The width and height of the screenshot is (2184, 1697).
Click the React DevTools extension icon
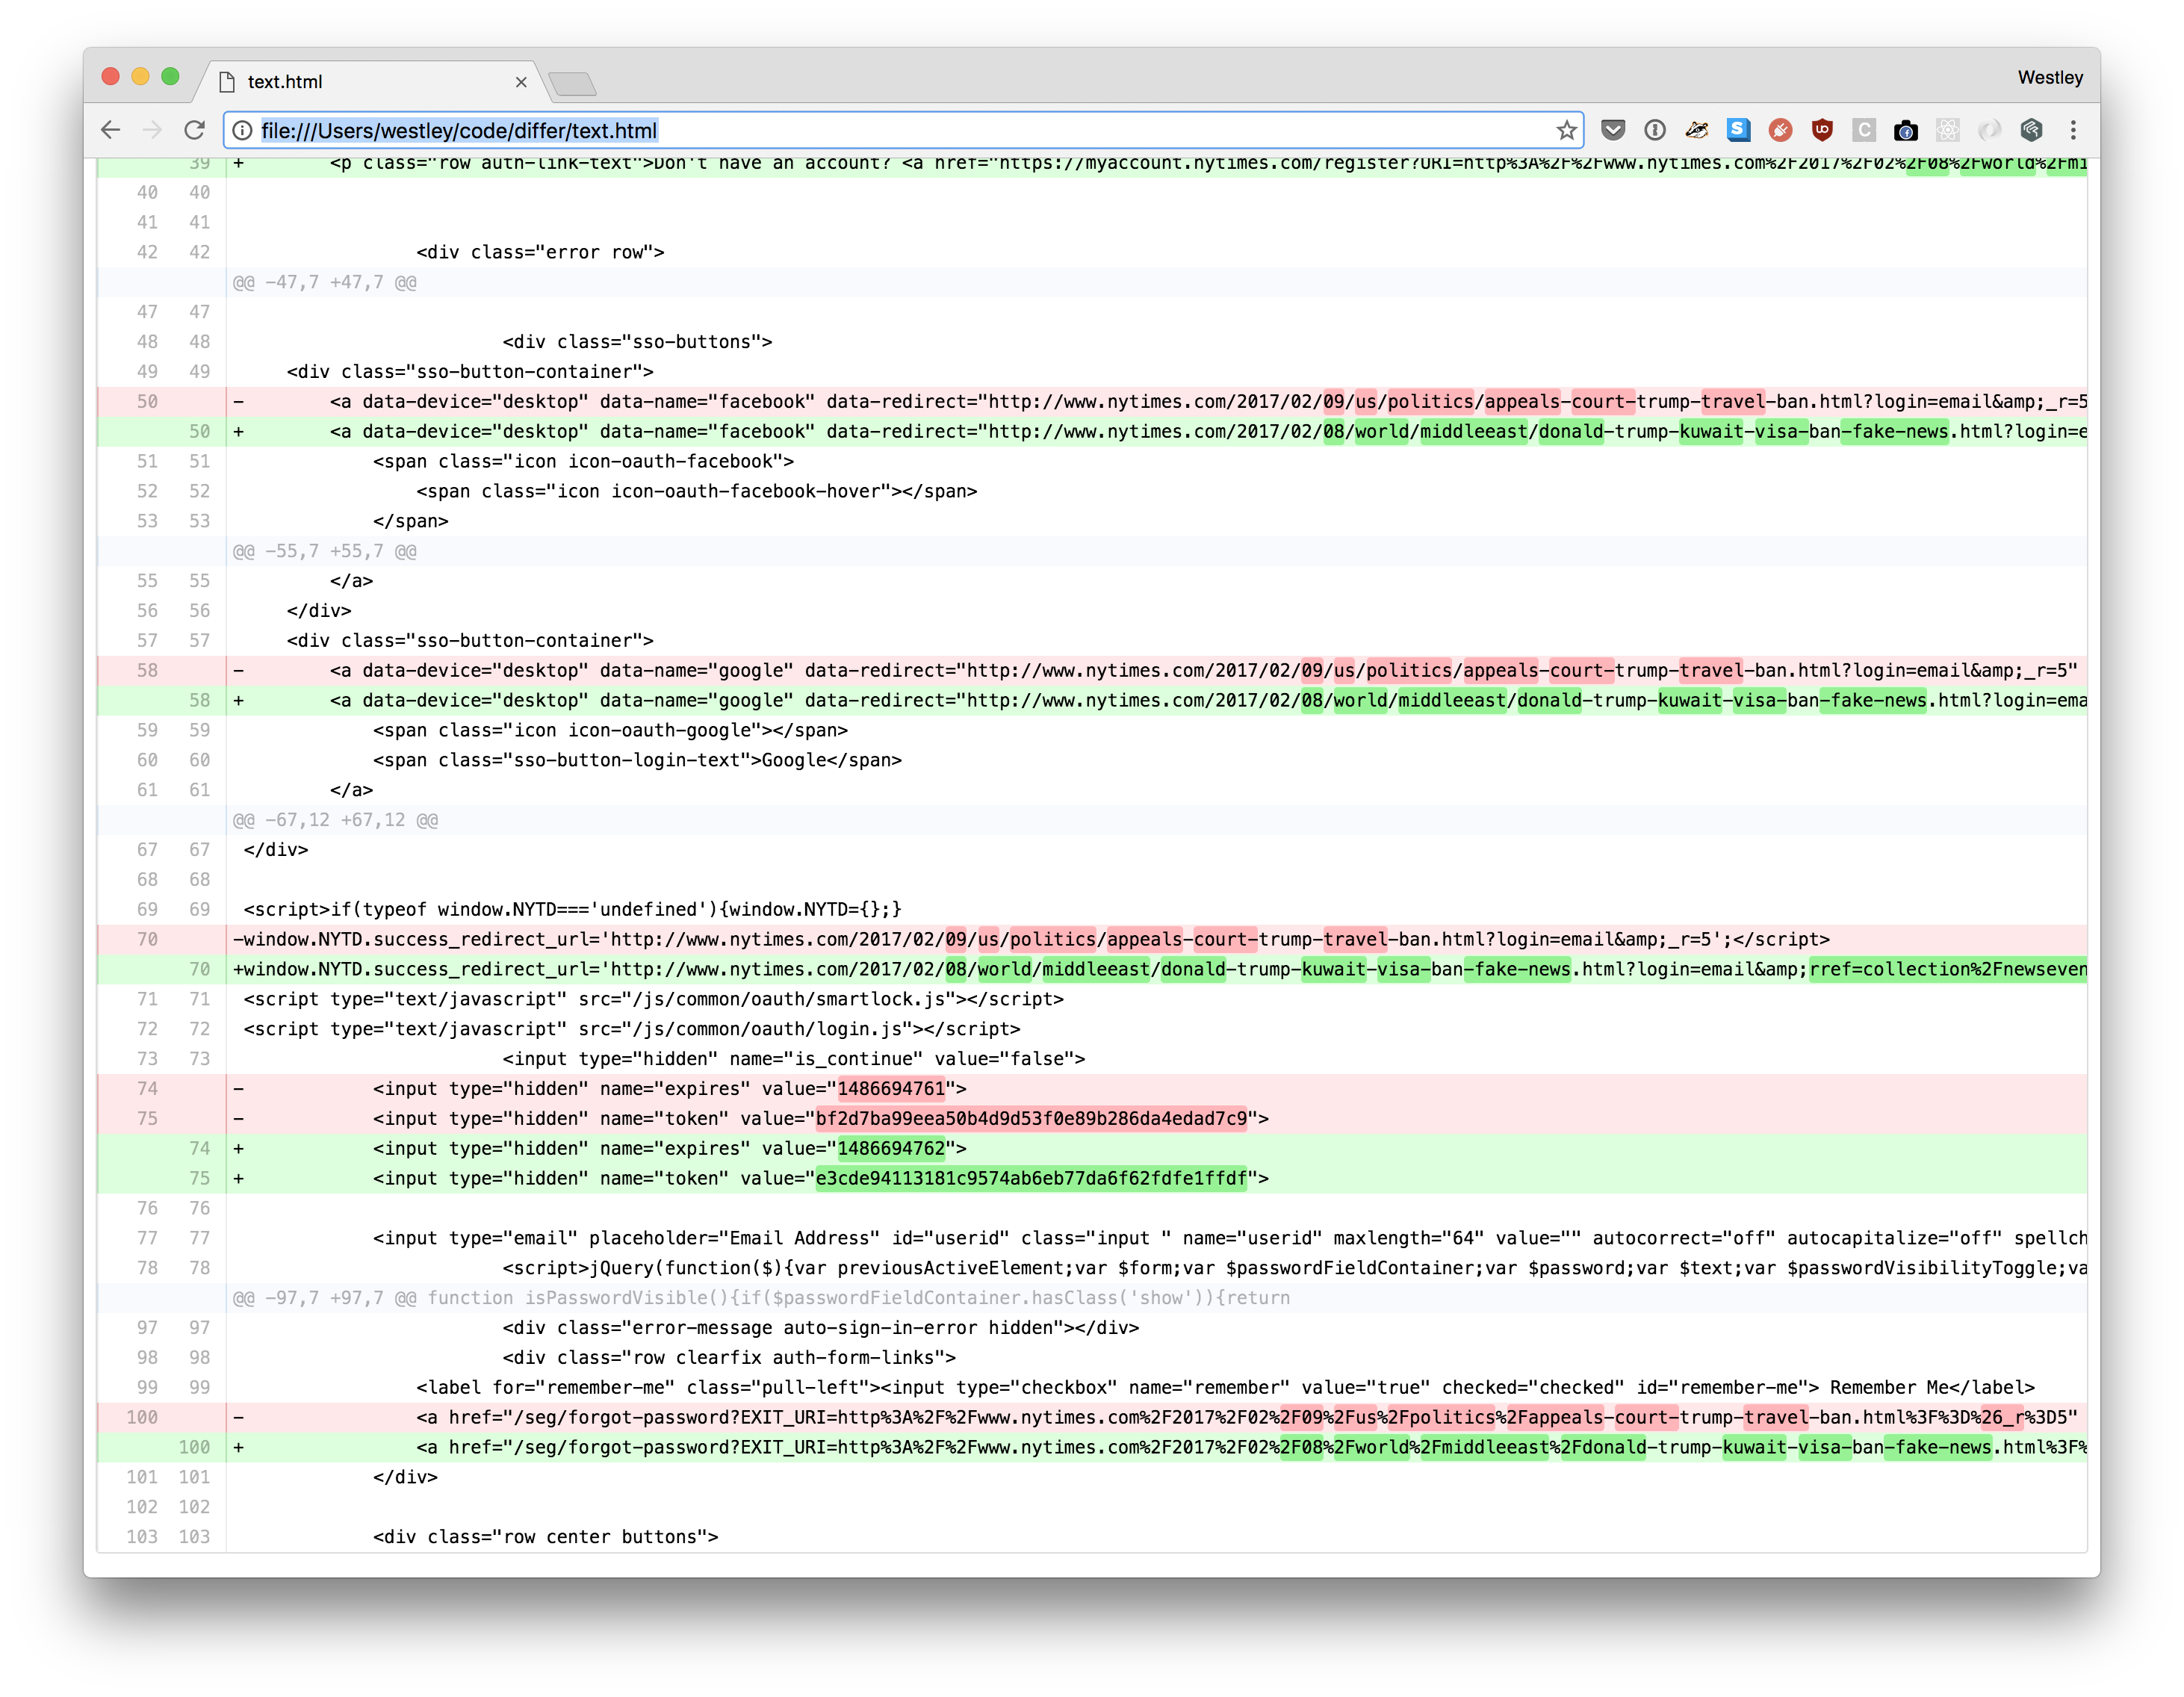1947,130
